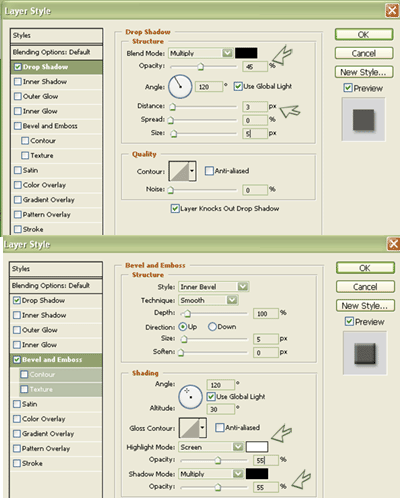Open the Gloss Contour thumbnail
400x500 pixels.
(x=193, y=428)
